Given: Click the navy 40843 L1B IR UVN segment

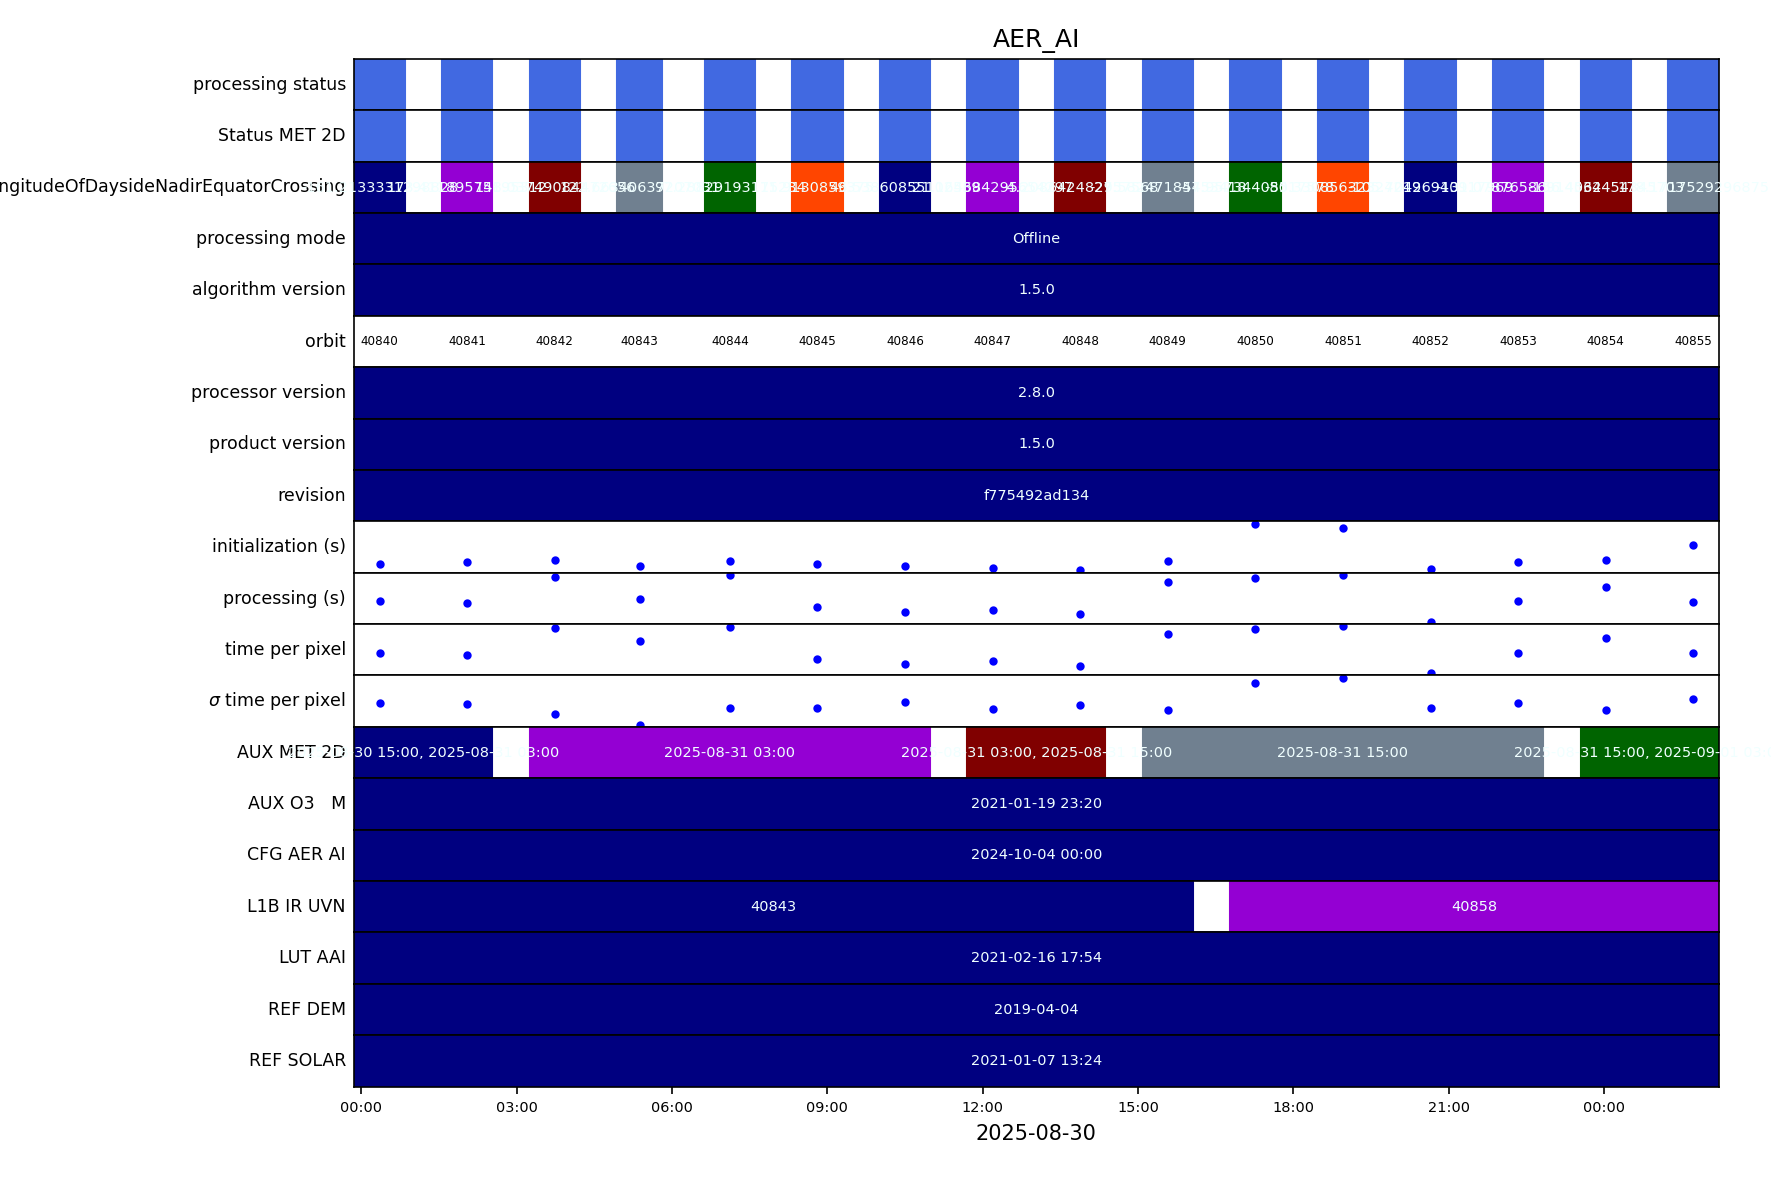Looking at the screenshot, I should [773, 906].
